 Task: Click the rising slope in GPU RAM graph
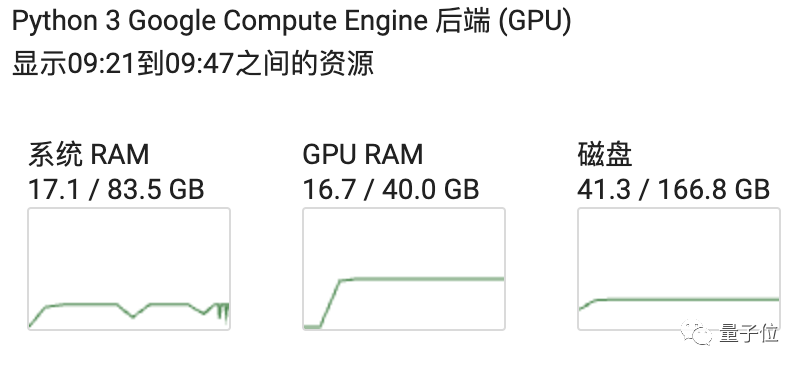point(330,303)
